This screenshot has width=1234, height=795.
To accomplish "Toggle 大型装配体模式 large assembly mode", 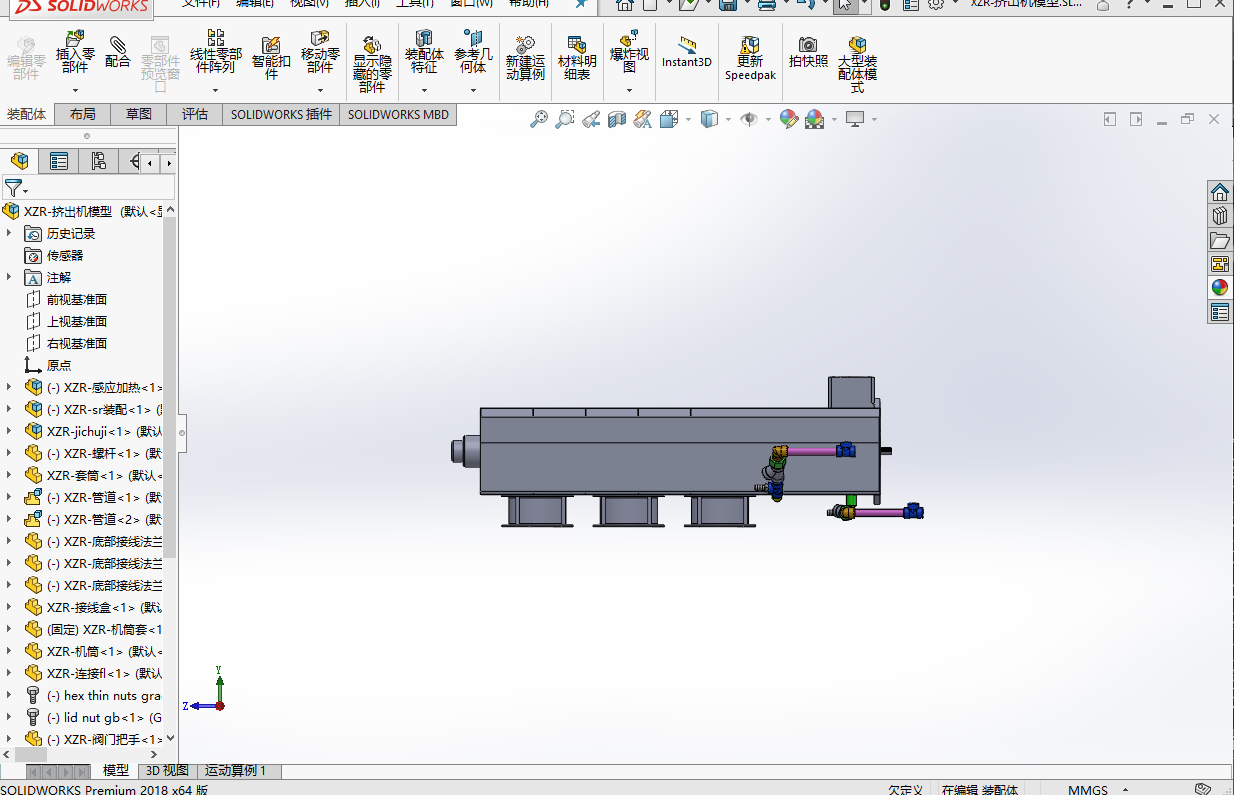I will (857, 64).
